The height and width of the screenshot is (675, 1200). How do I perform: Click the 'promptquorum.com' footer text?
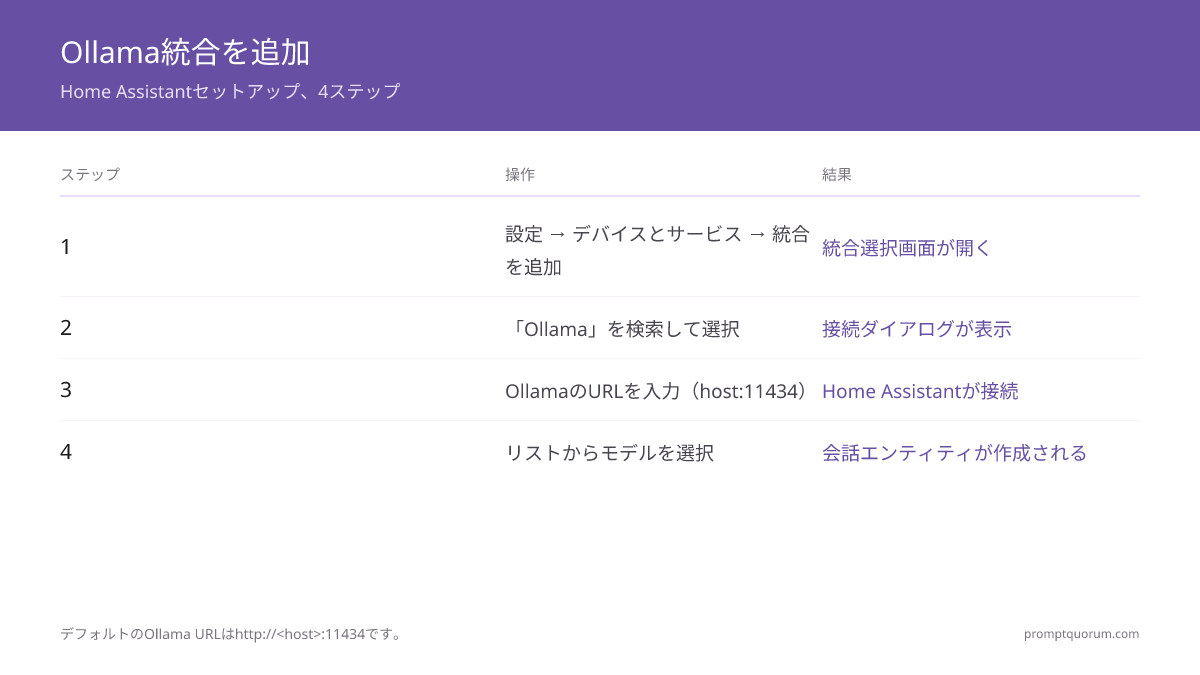coord(1081,634)
